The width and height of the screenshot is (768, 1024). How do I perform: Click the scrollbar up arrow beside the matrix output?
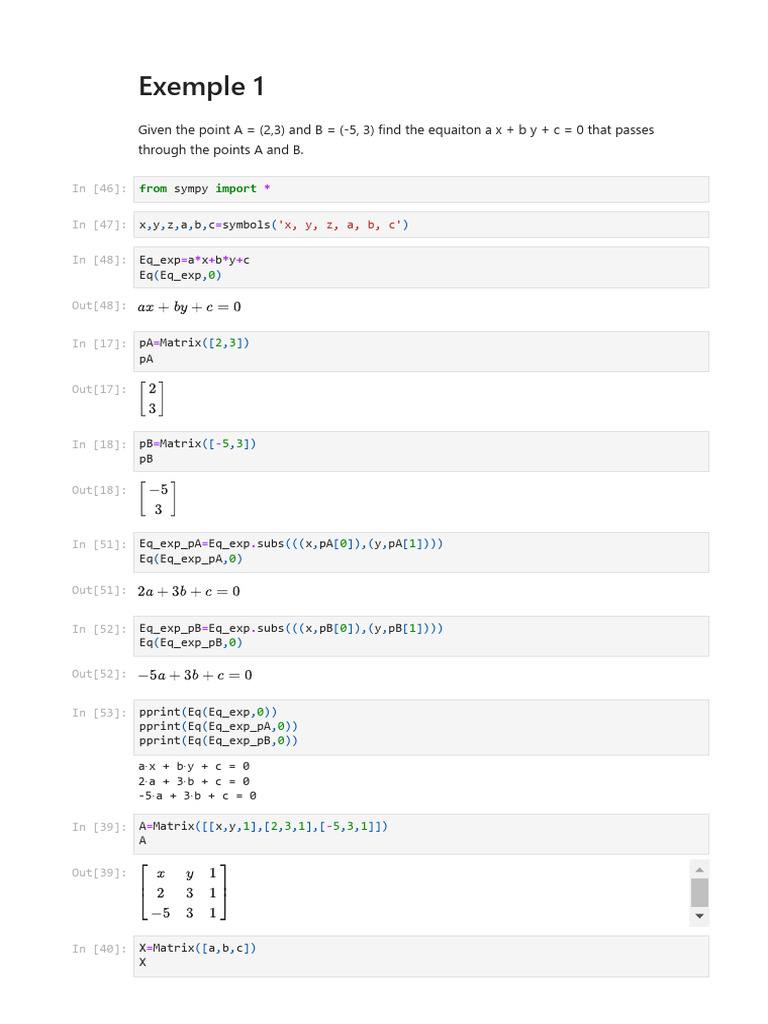pos(699,868)
